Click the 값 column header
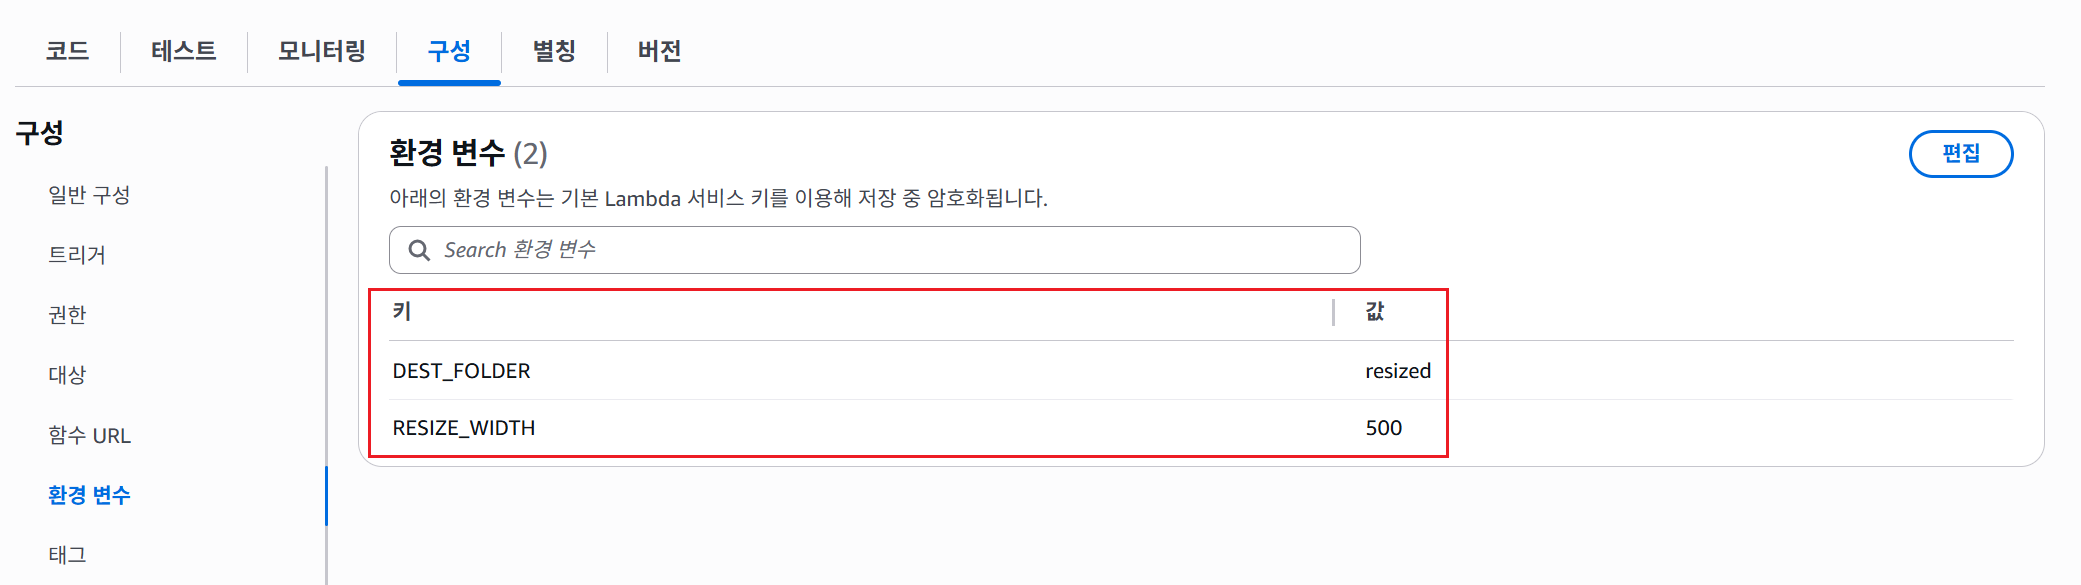This screenshot has width=2081, height=585. tap(1375, 312)
